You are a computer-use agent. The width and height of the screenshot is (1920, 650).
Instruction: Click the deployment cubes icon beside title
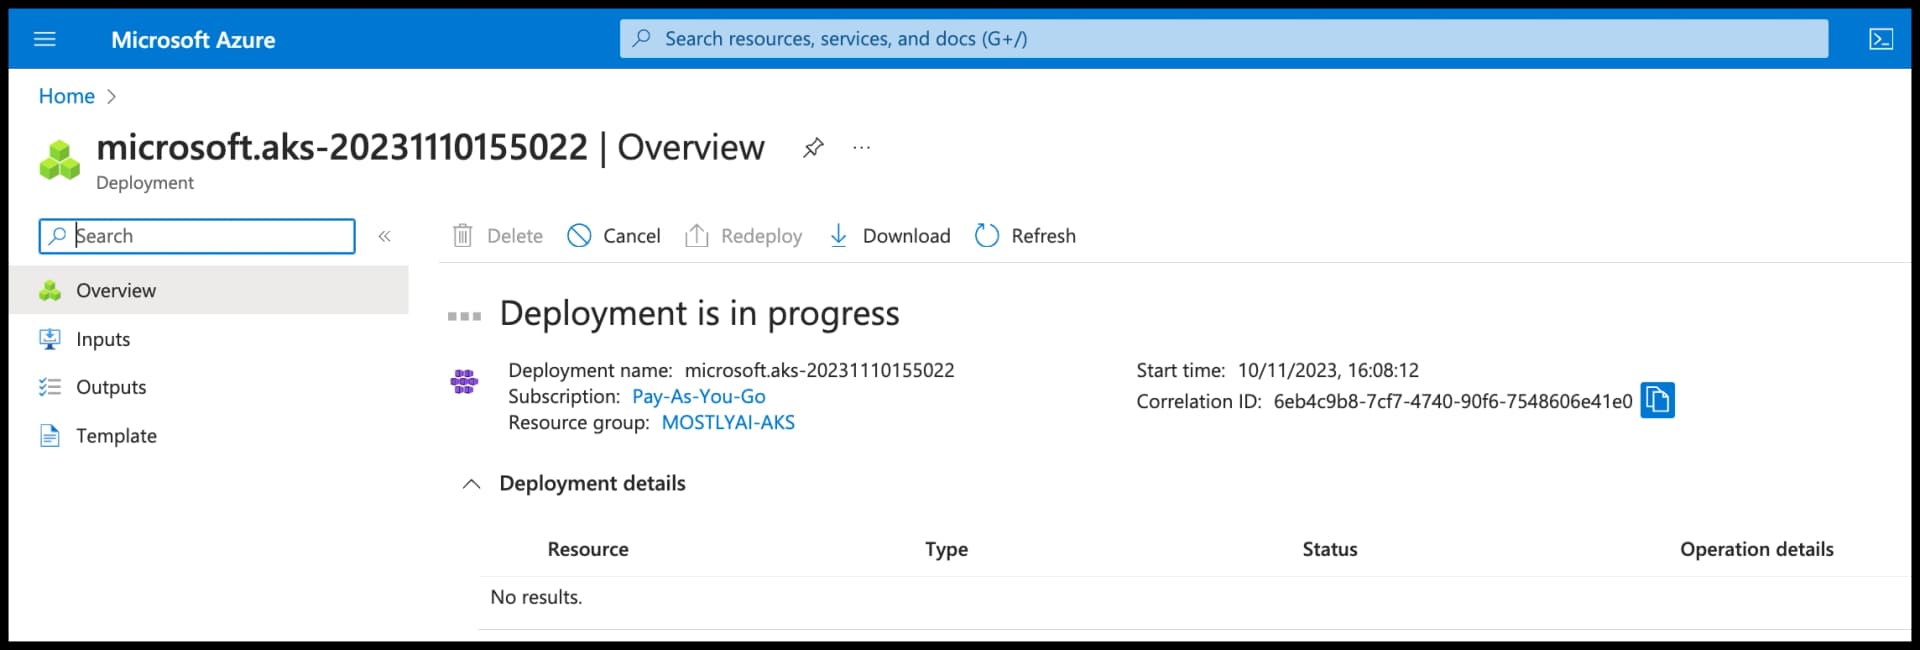[x=60, y=160]
